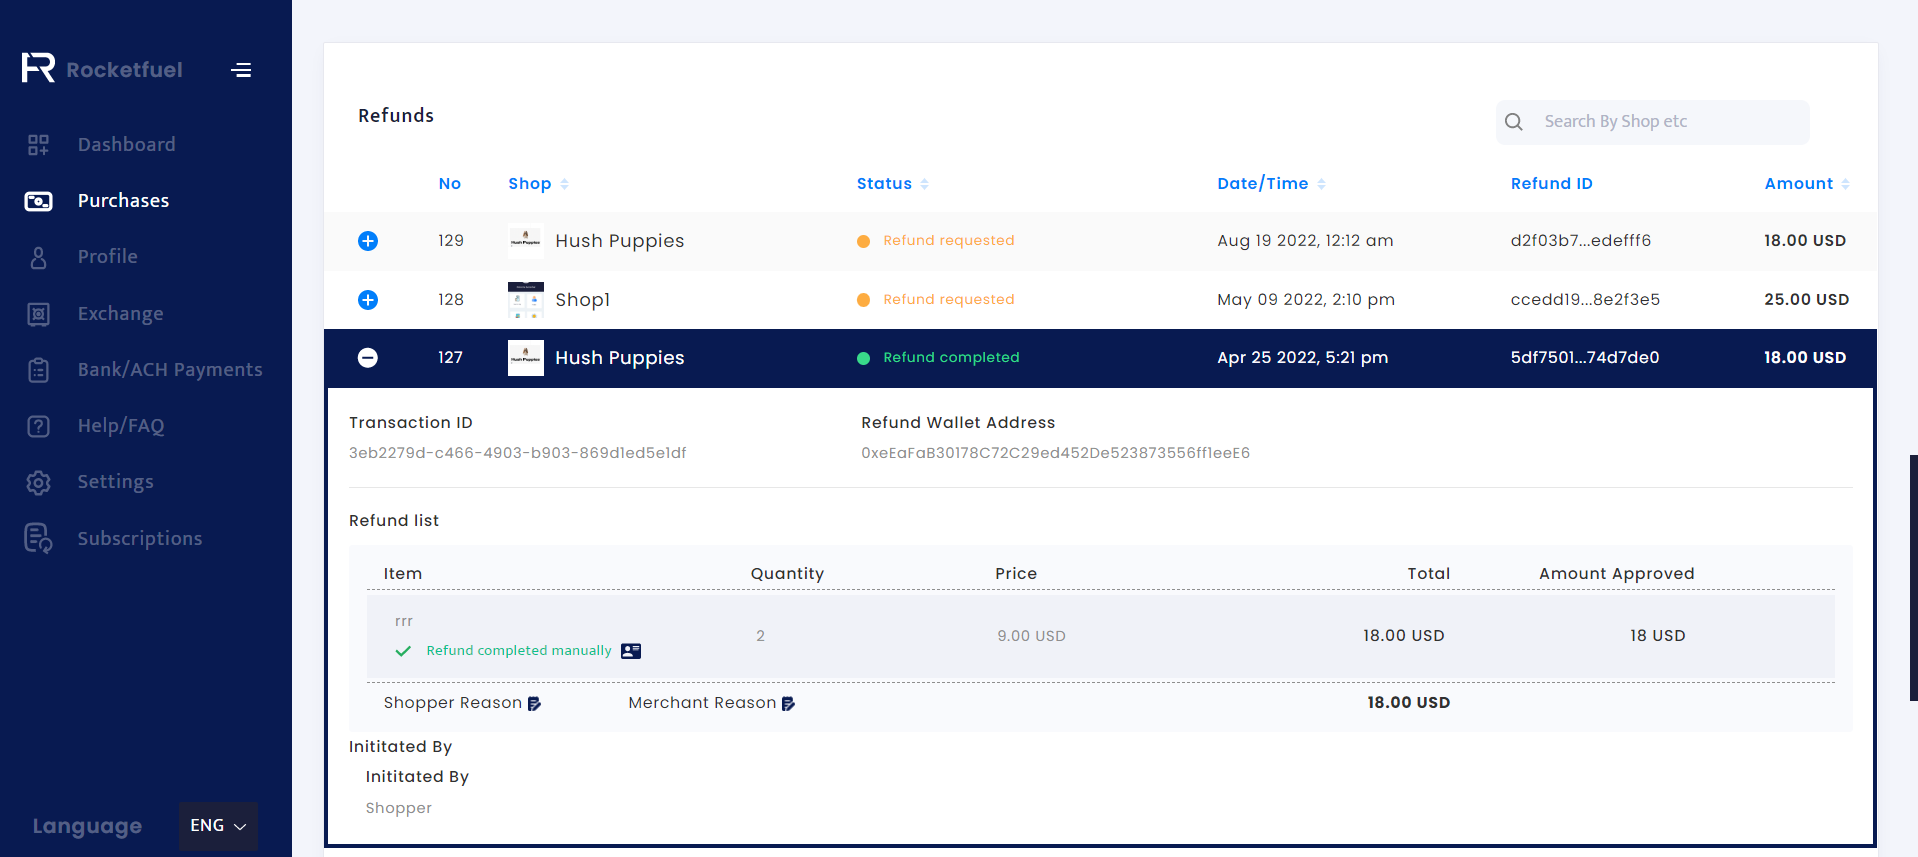Open Merchant Reason note icon
This screenshot has height=857, width=1918.
788,704
